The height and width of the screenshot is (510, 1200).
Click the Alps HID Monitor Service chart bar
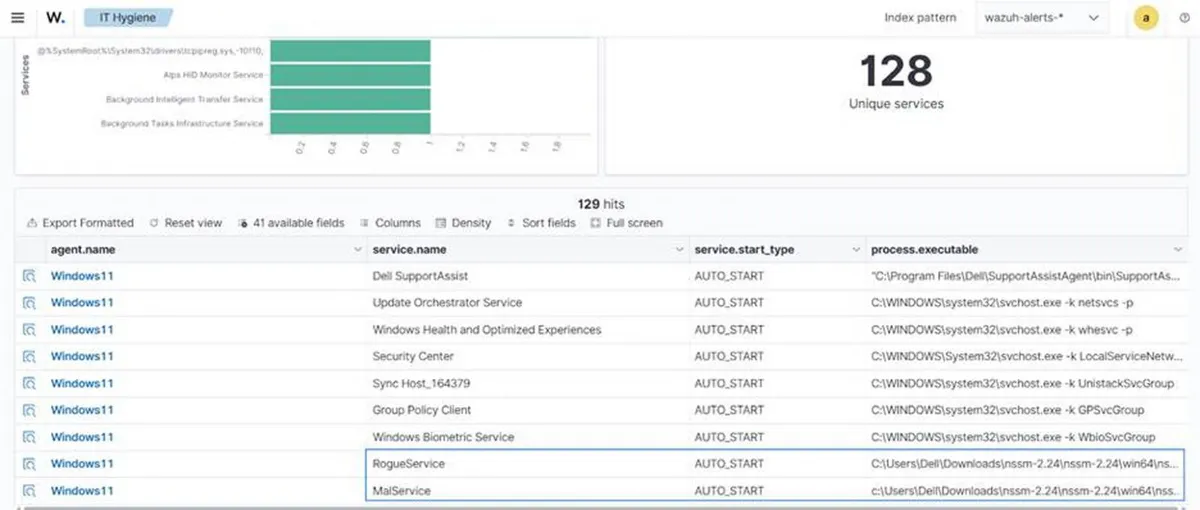pos(350,75)
